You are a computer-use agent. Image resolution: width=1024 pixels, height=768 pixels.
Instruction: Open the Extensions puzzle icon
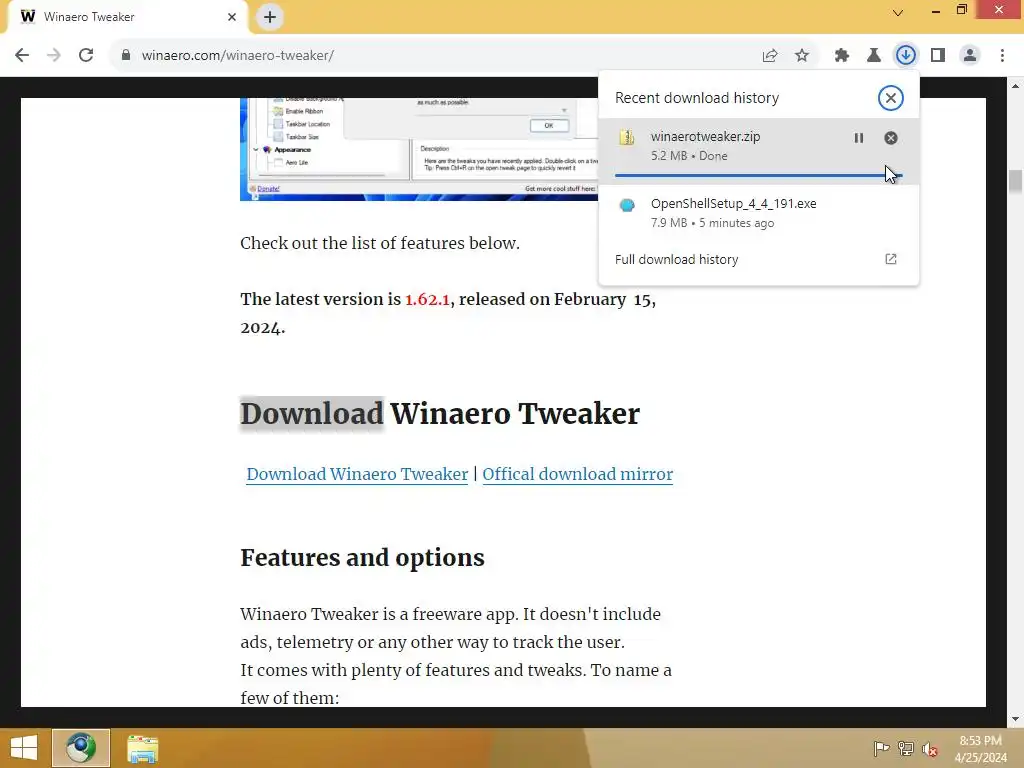[842, 56]
